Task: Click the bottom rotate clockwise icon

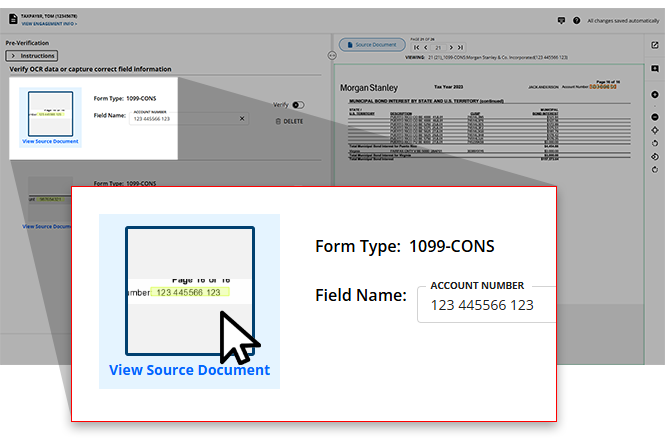Action: (655, 170)
